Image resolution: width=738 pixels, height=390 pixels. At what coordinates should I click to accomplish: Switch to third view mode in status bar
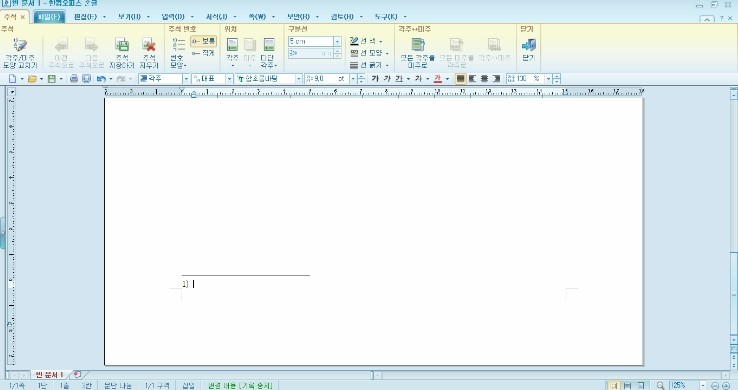tap(641, 385)
